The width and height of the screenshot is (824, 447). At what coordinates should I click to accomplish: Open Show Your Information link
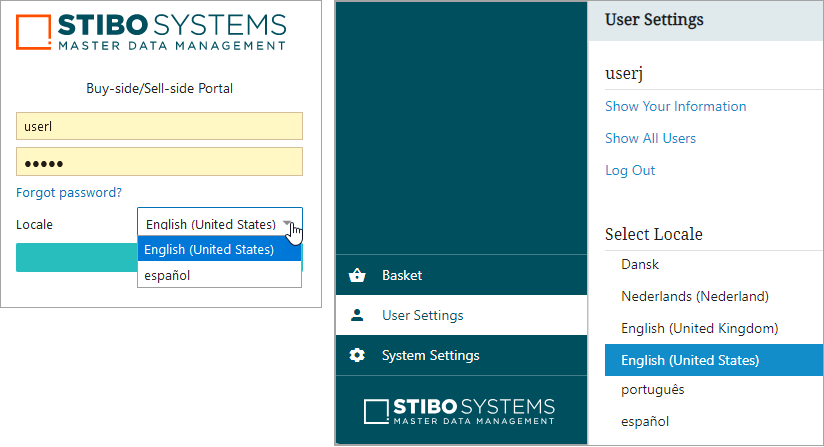click(675, 106)
